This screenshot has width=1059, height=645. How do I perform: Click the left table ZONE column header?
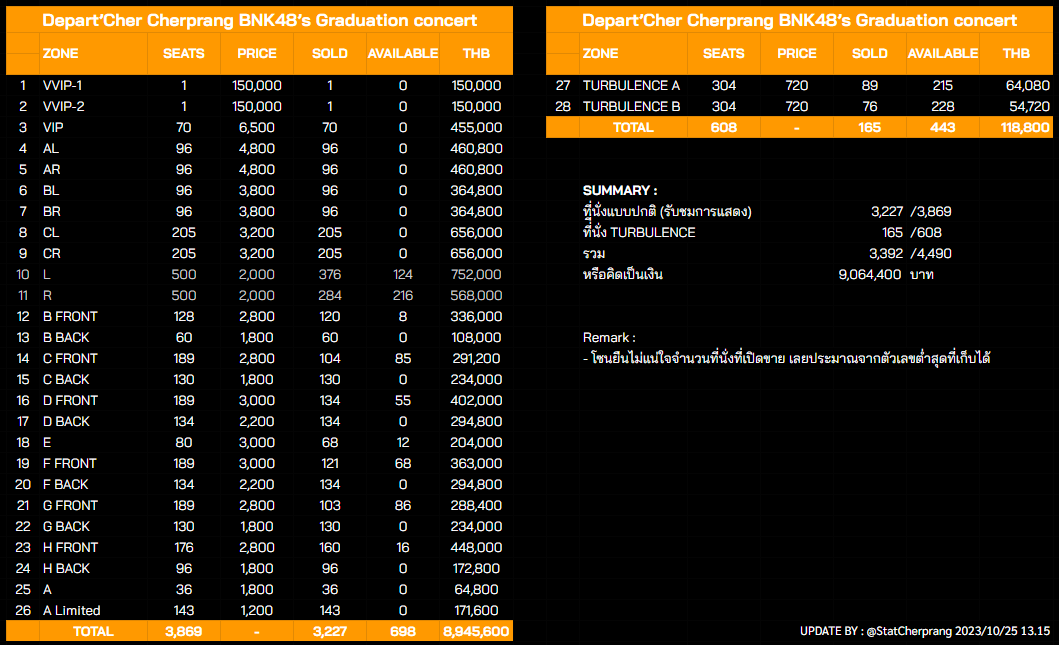(60, 53)
